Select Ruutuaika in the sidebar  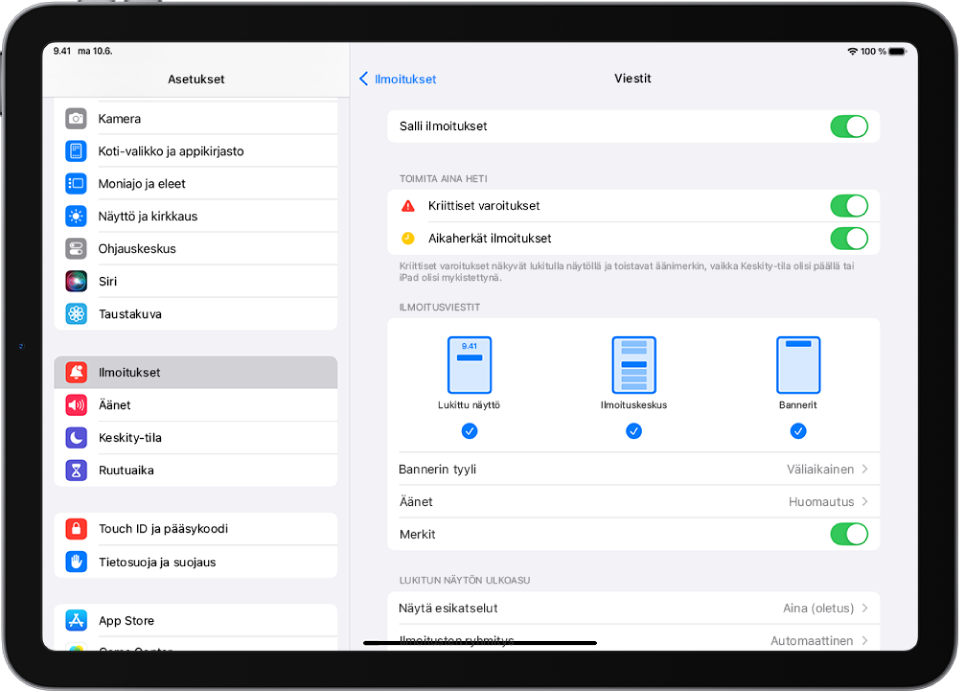tap(196, 470)
